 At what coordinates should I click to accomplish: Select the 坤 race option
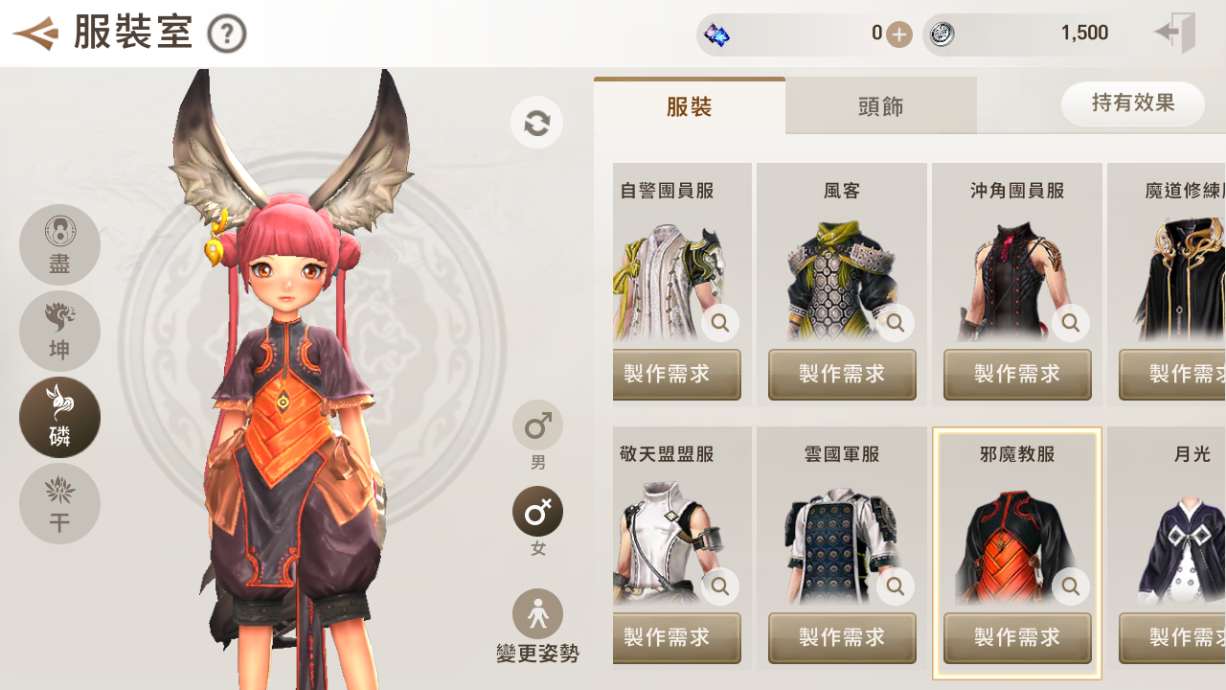60,331
